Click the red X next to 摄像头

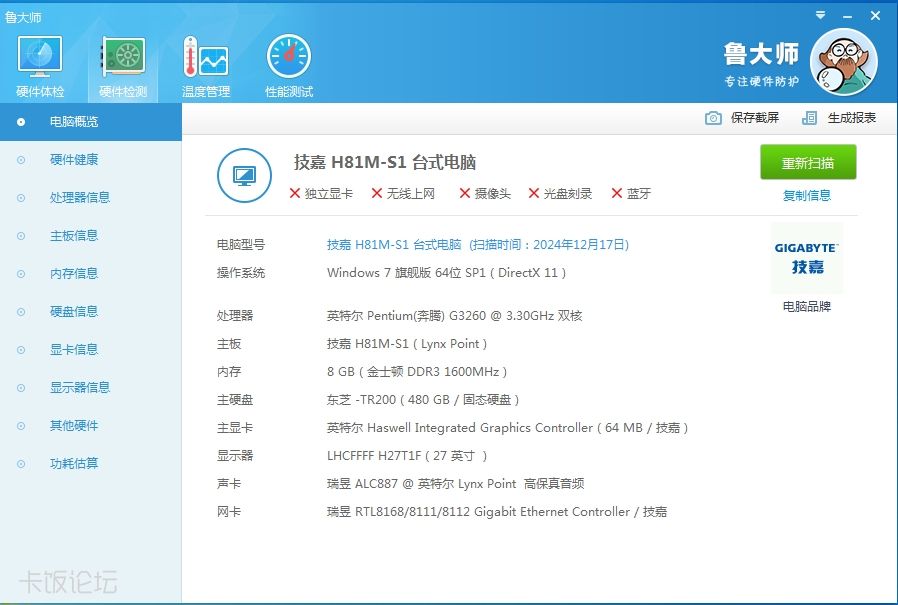click(465, 194)
